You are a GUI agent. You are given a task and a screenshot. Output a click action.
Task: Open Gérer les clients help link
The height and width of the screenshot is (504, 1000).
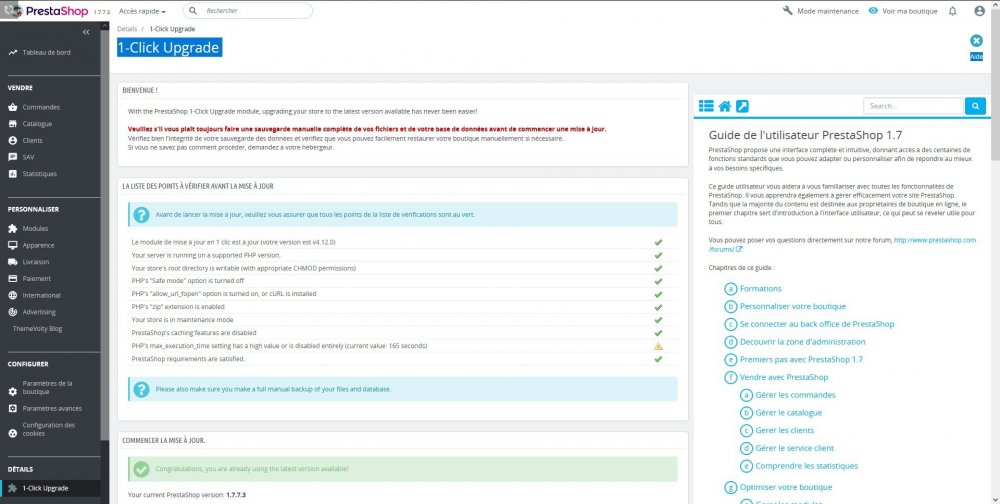point(784,430)
